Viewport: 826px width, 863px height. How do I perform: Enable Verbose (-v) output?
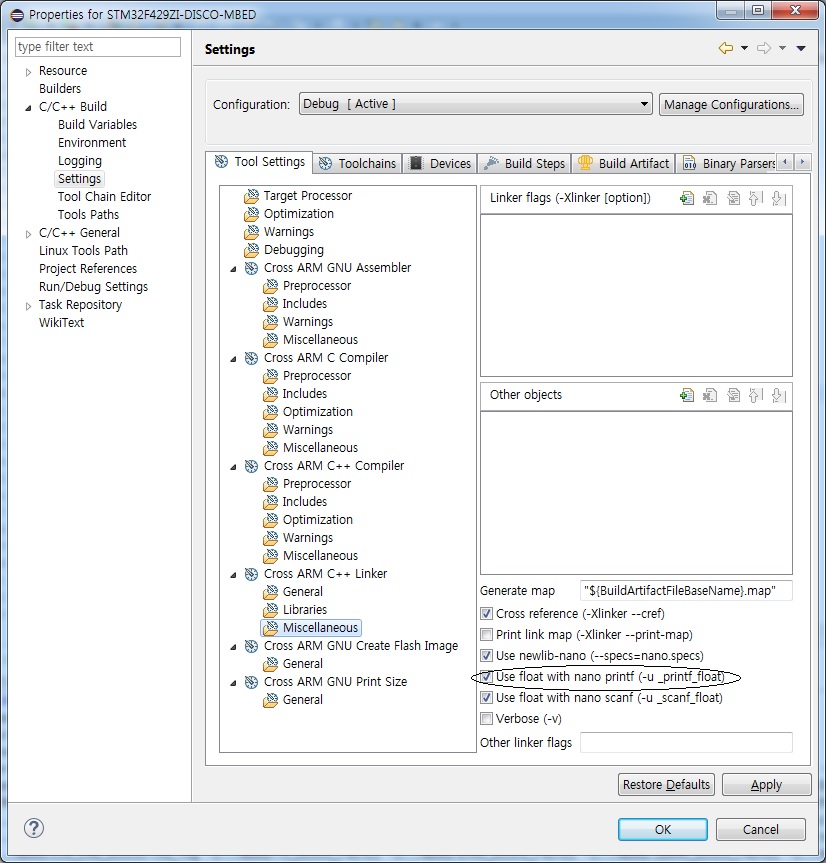pyautogui.click(x=487, y=718)
